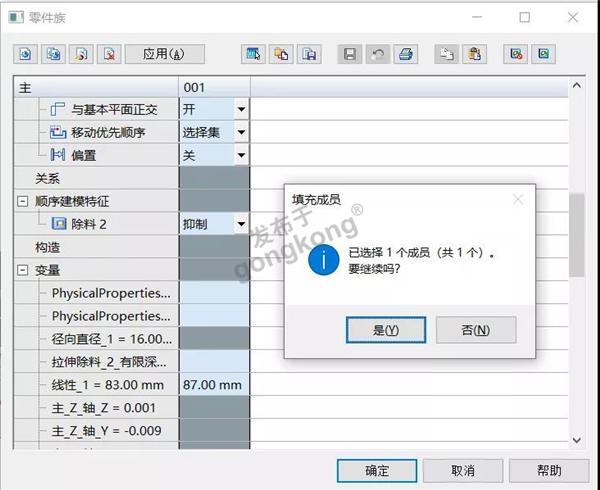Click the paste clipboard icon in toolbar

476,54
